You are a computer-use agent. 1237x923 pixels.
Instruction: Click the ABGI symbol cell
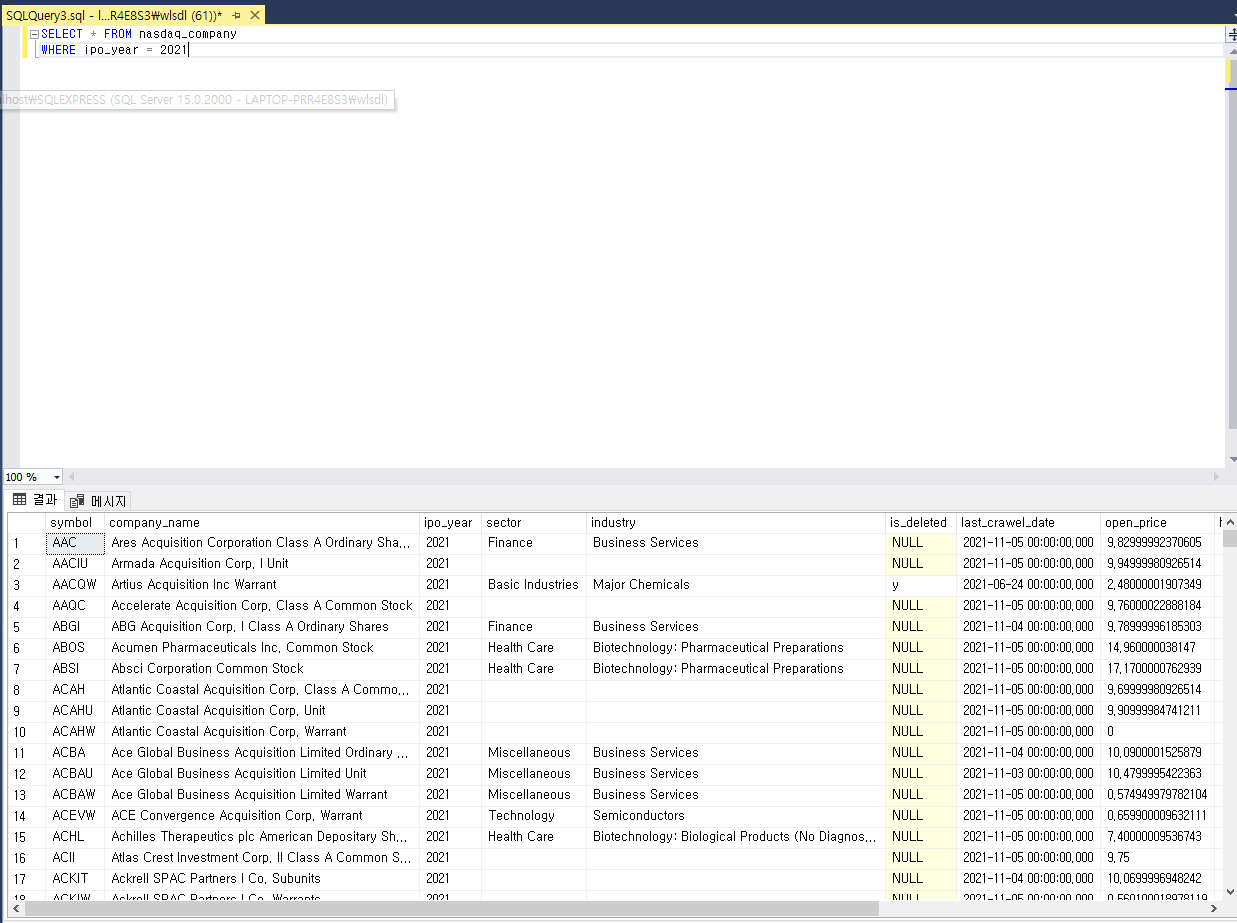(x=75, y=627)
